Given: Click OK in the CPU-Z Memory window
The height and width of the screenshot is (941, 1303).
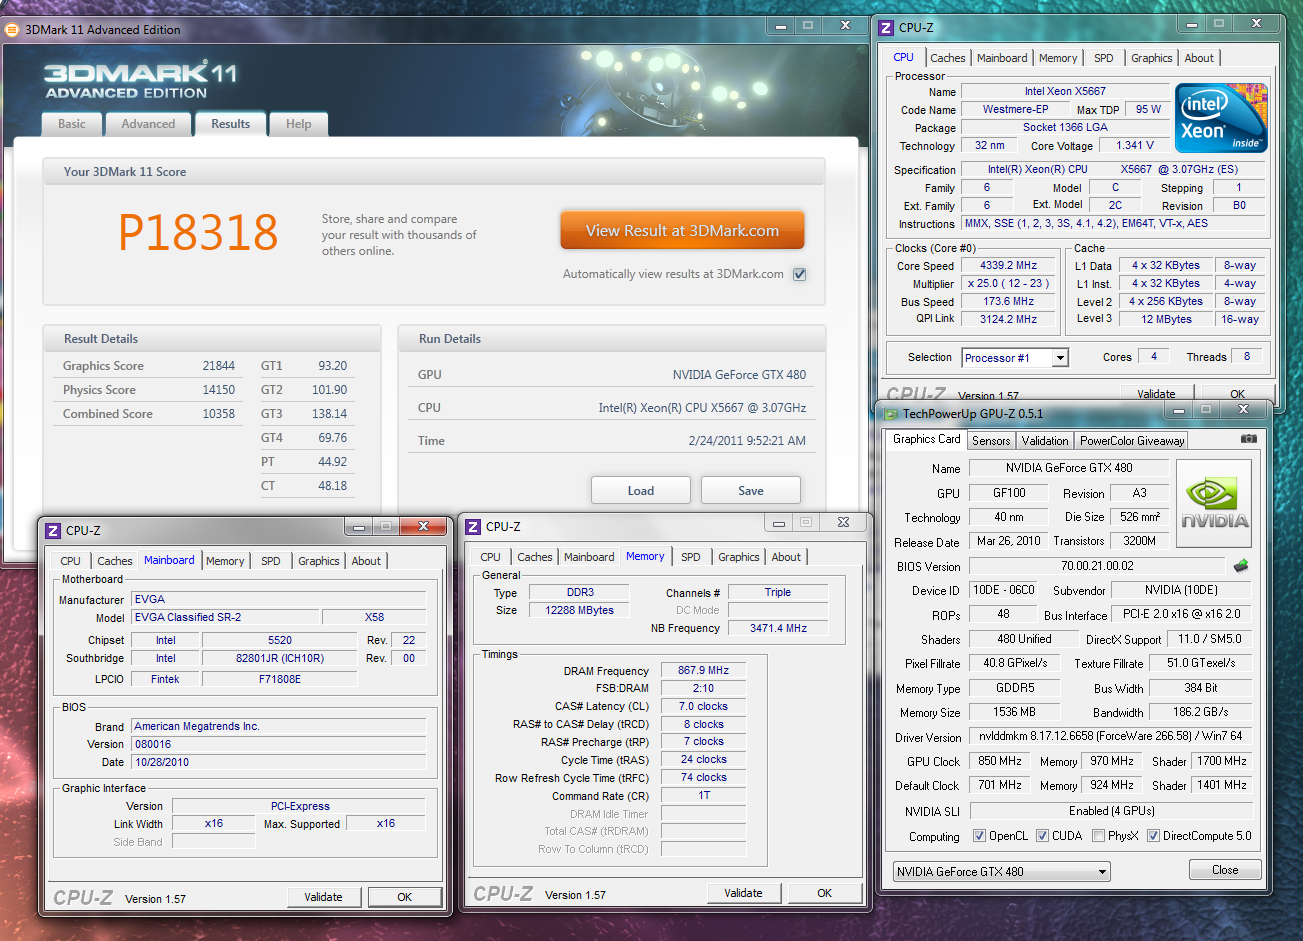Looking at the screenshot, I should tap(825, 893).
